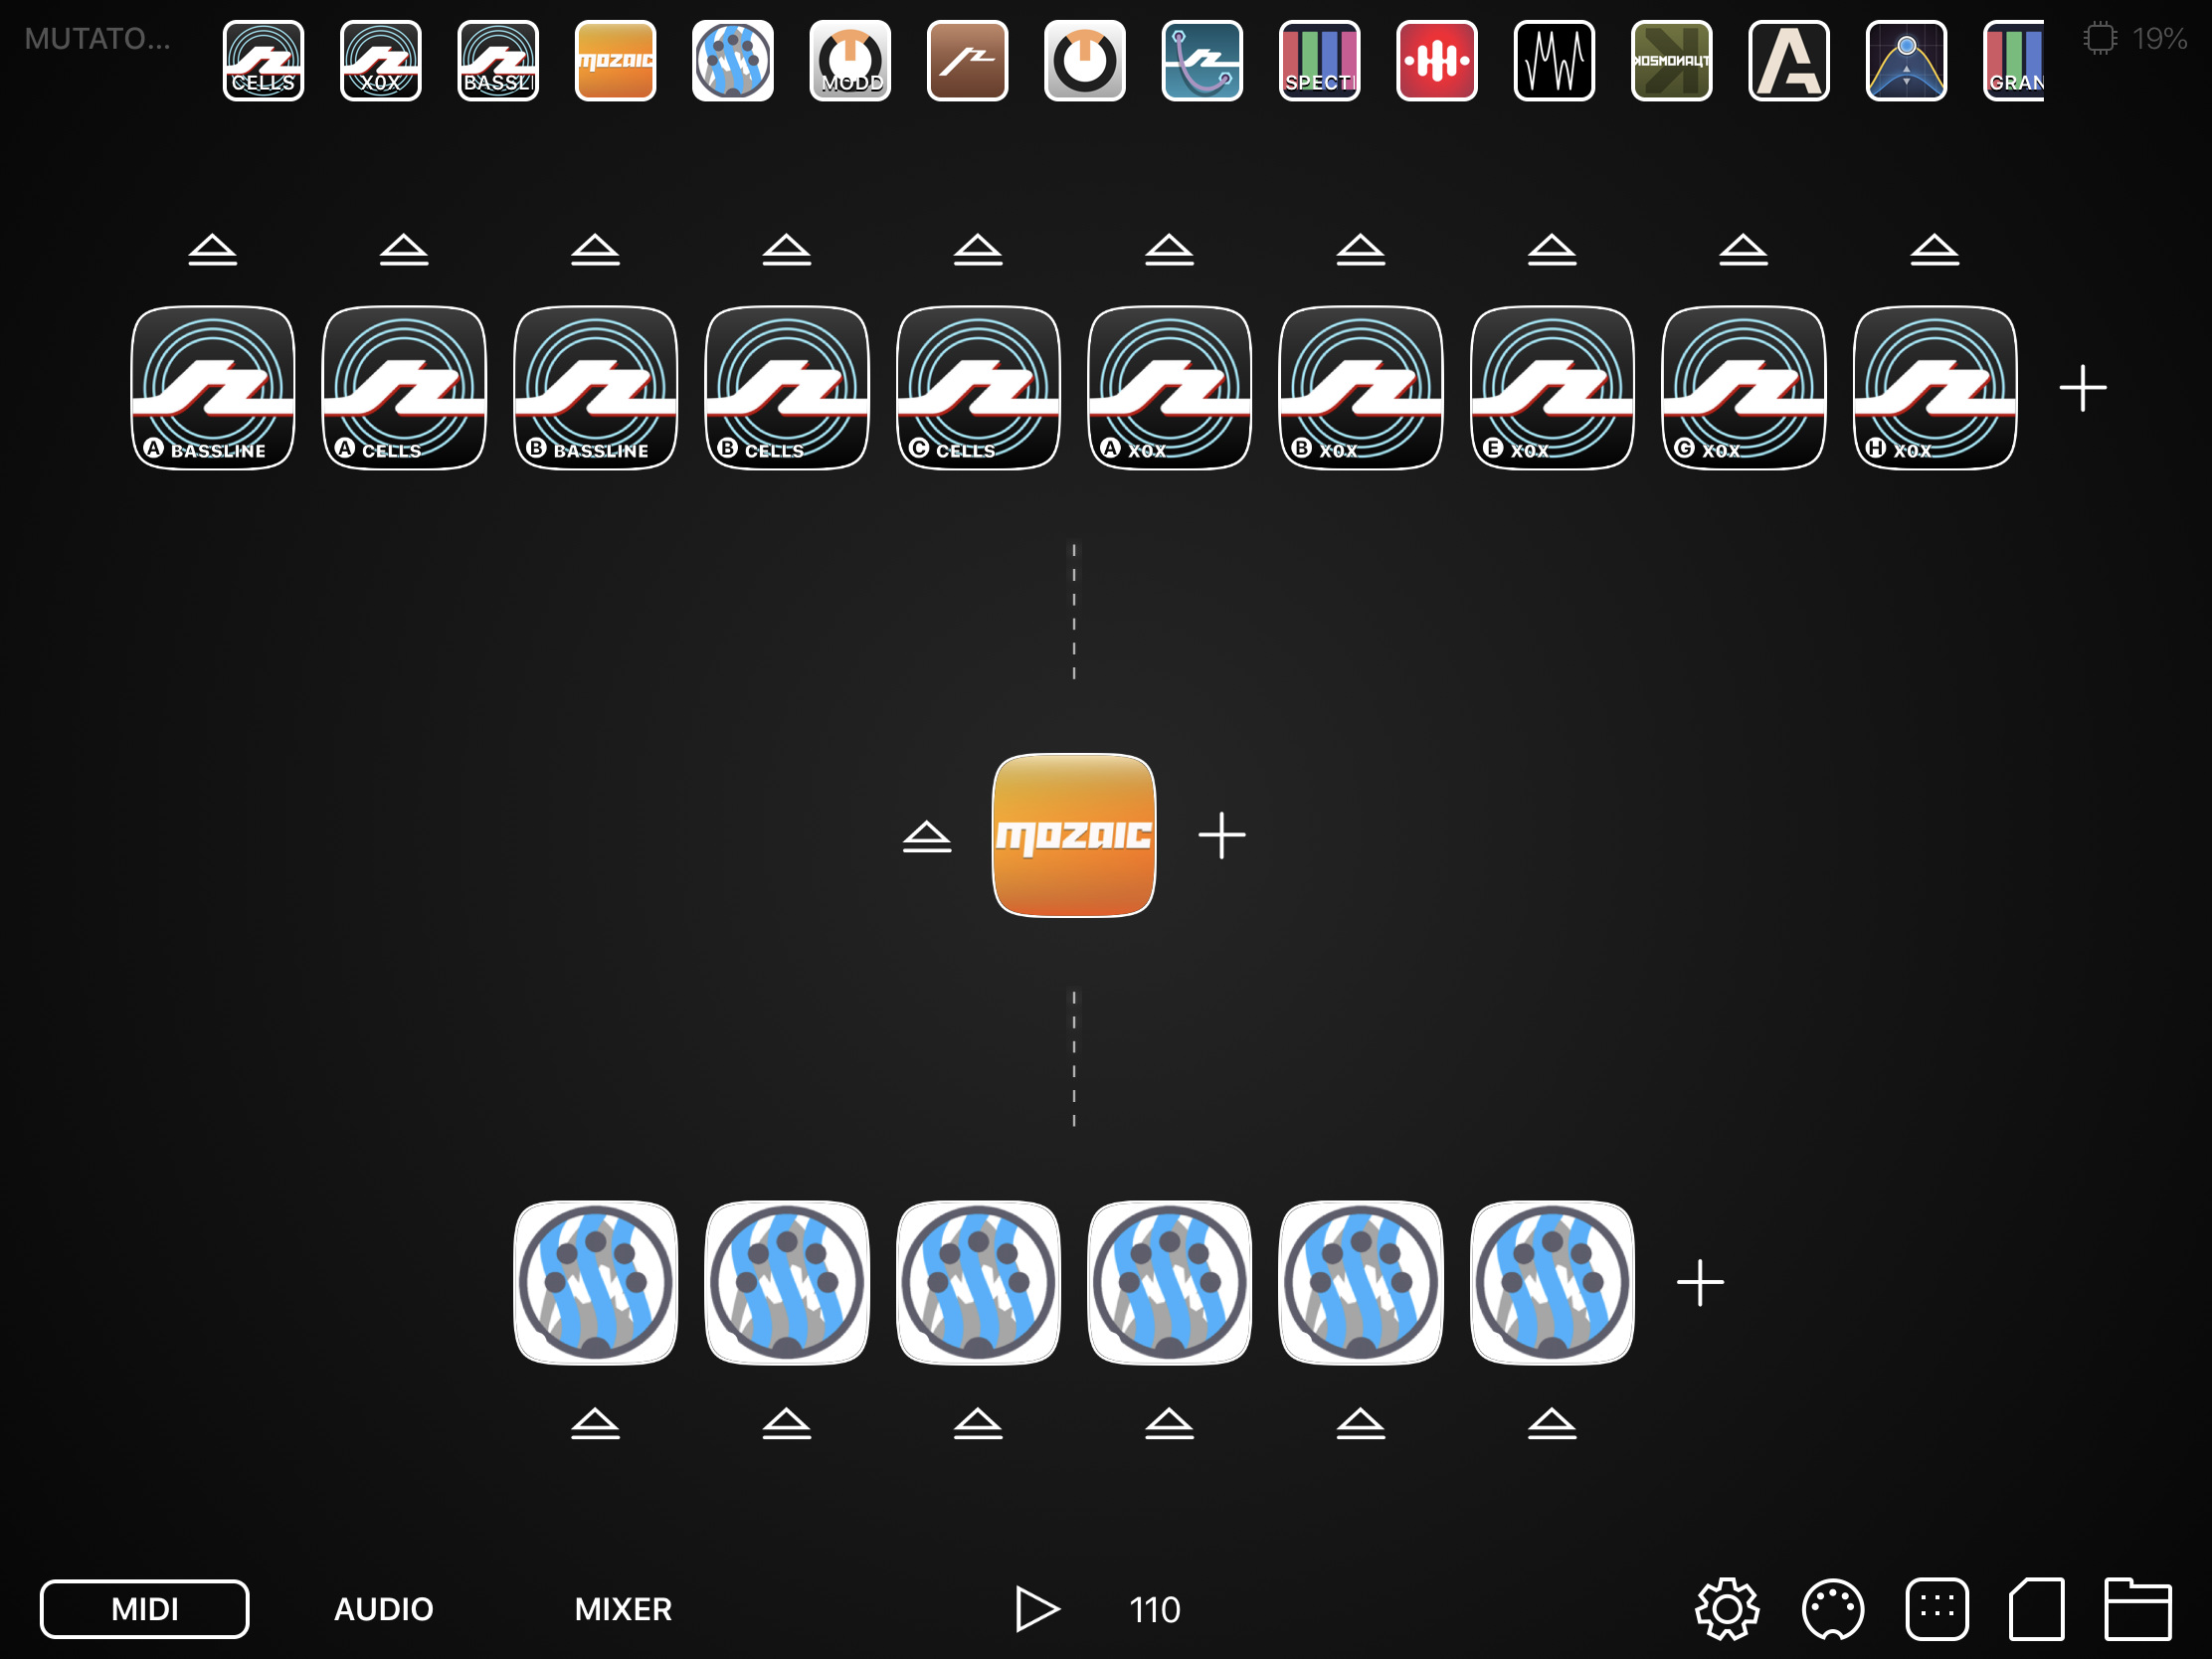The height and width of the screenshot is (1659, 2212).
Task: Select the H XOX node
Action: click(1935, 388)
